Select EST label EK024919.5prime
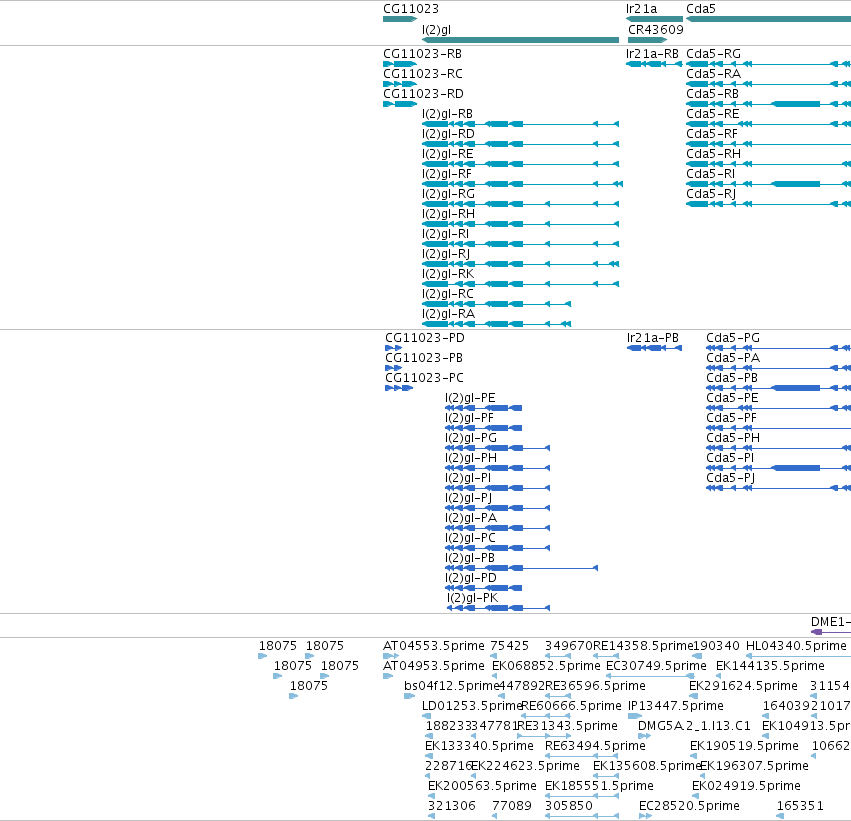 tap(746, 787)
